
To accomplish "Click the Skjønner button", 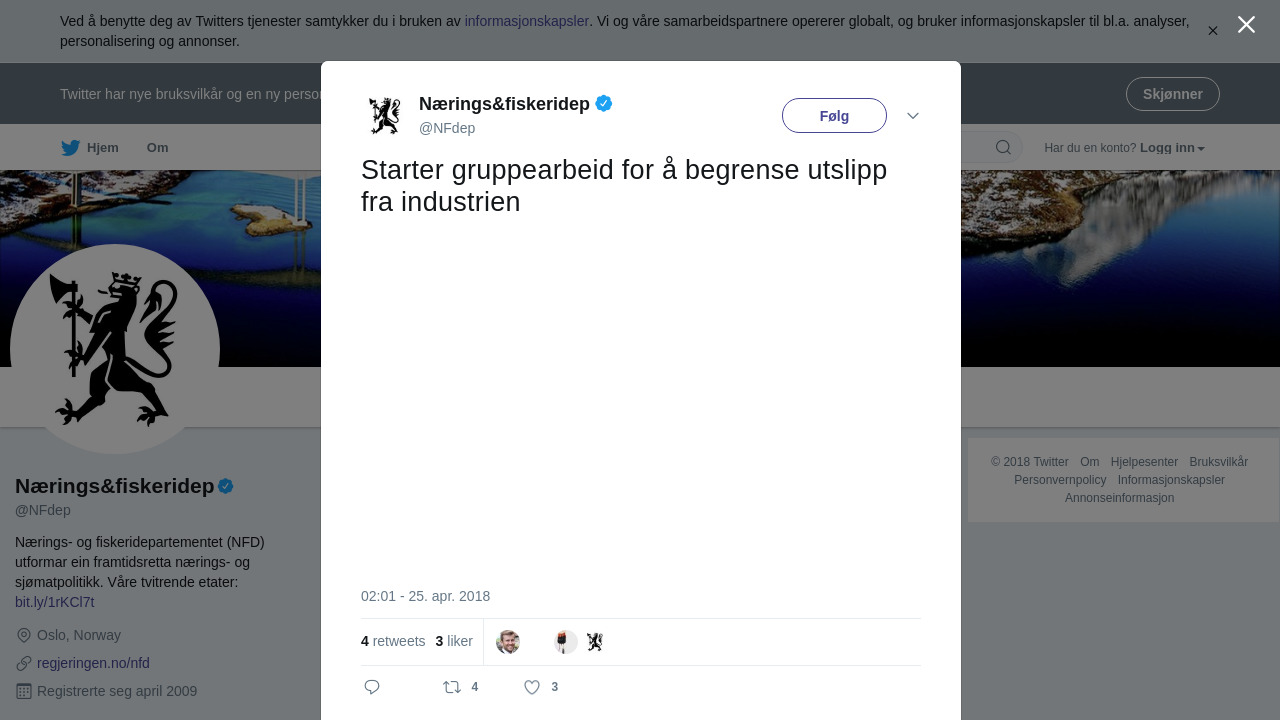I will 1173,94.
